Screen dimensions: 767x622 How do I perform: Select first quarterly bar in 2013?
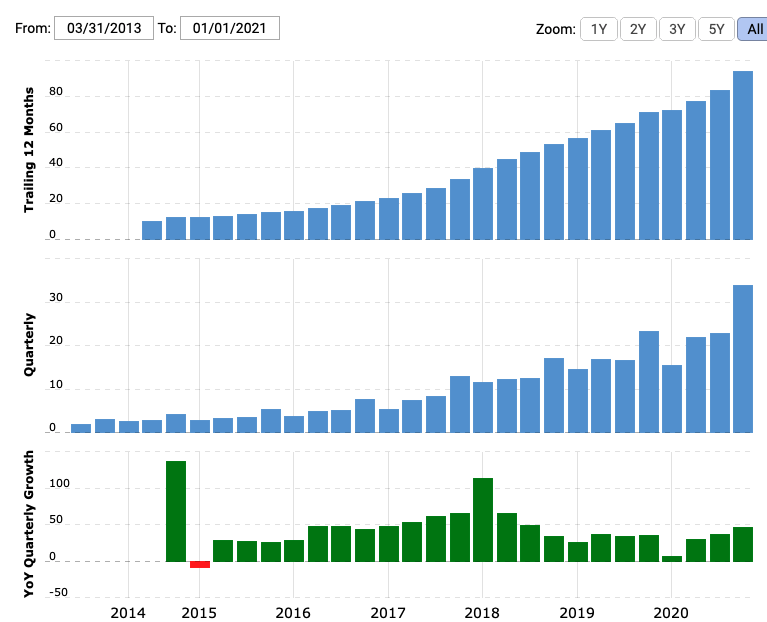(81, 428)
